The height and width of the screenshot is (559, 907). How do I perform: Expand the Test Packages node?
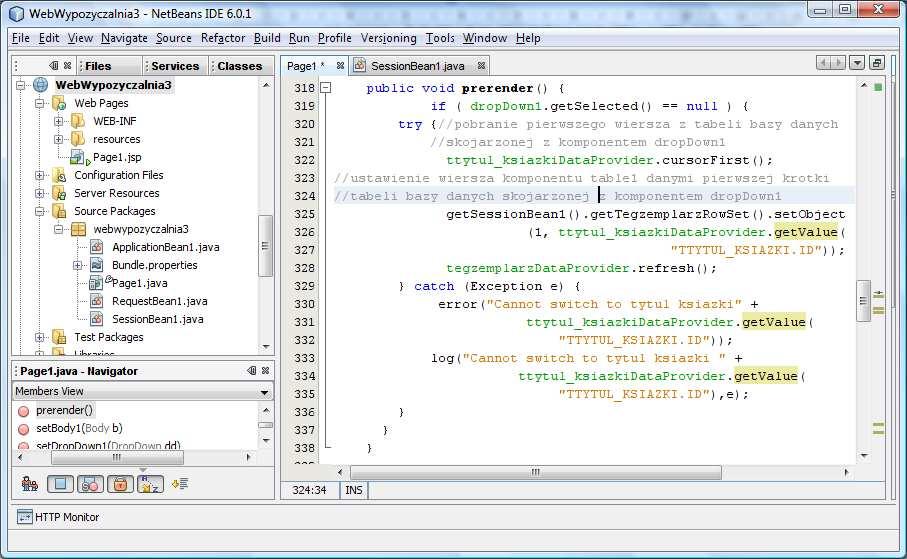coord(39,337)
